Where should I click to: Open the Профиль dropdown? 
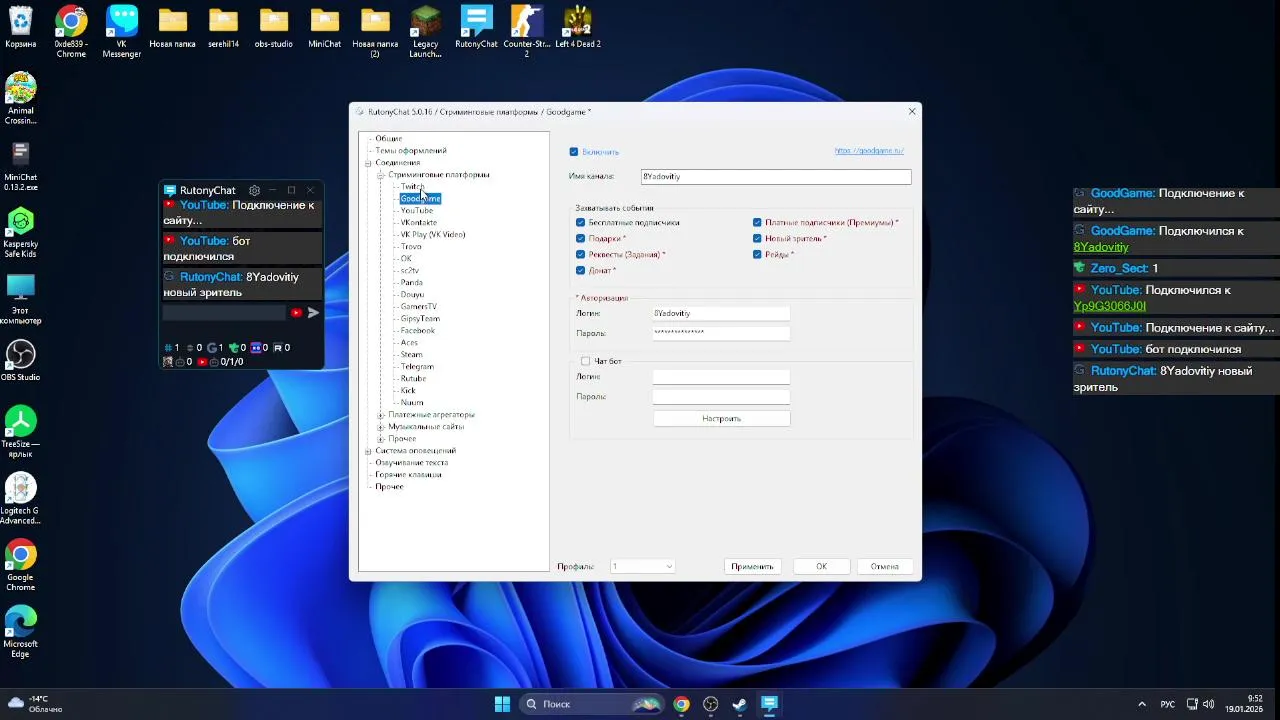[x=642, y=567]
